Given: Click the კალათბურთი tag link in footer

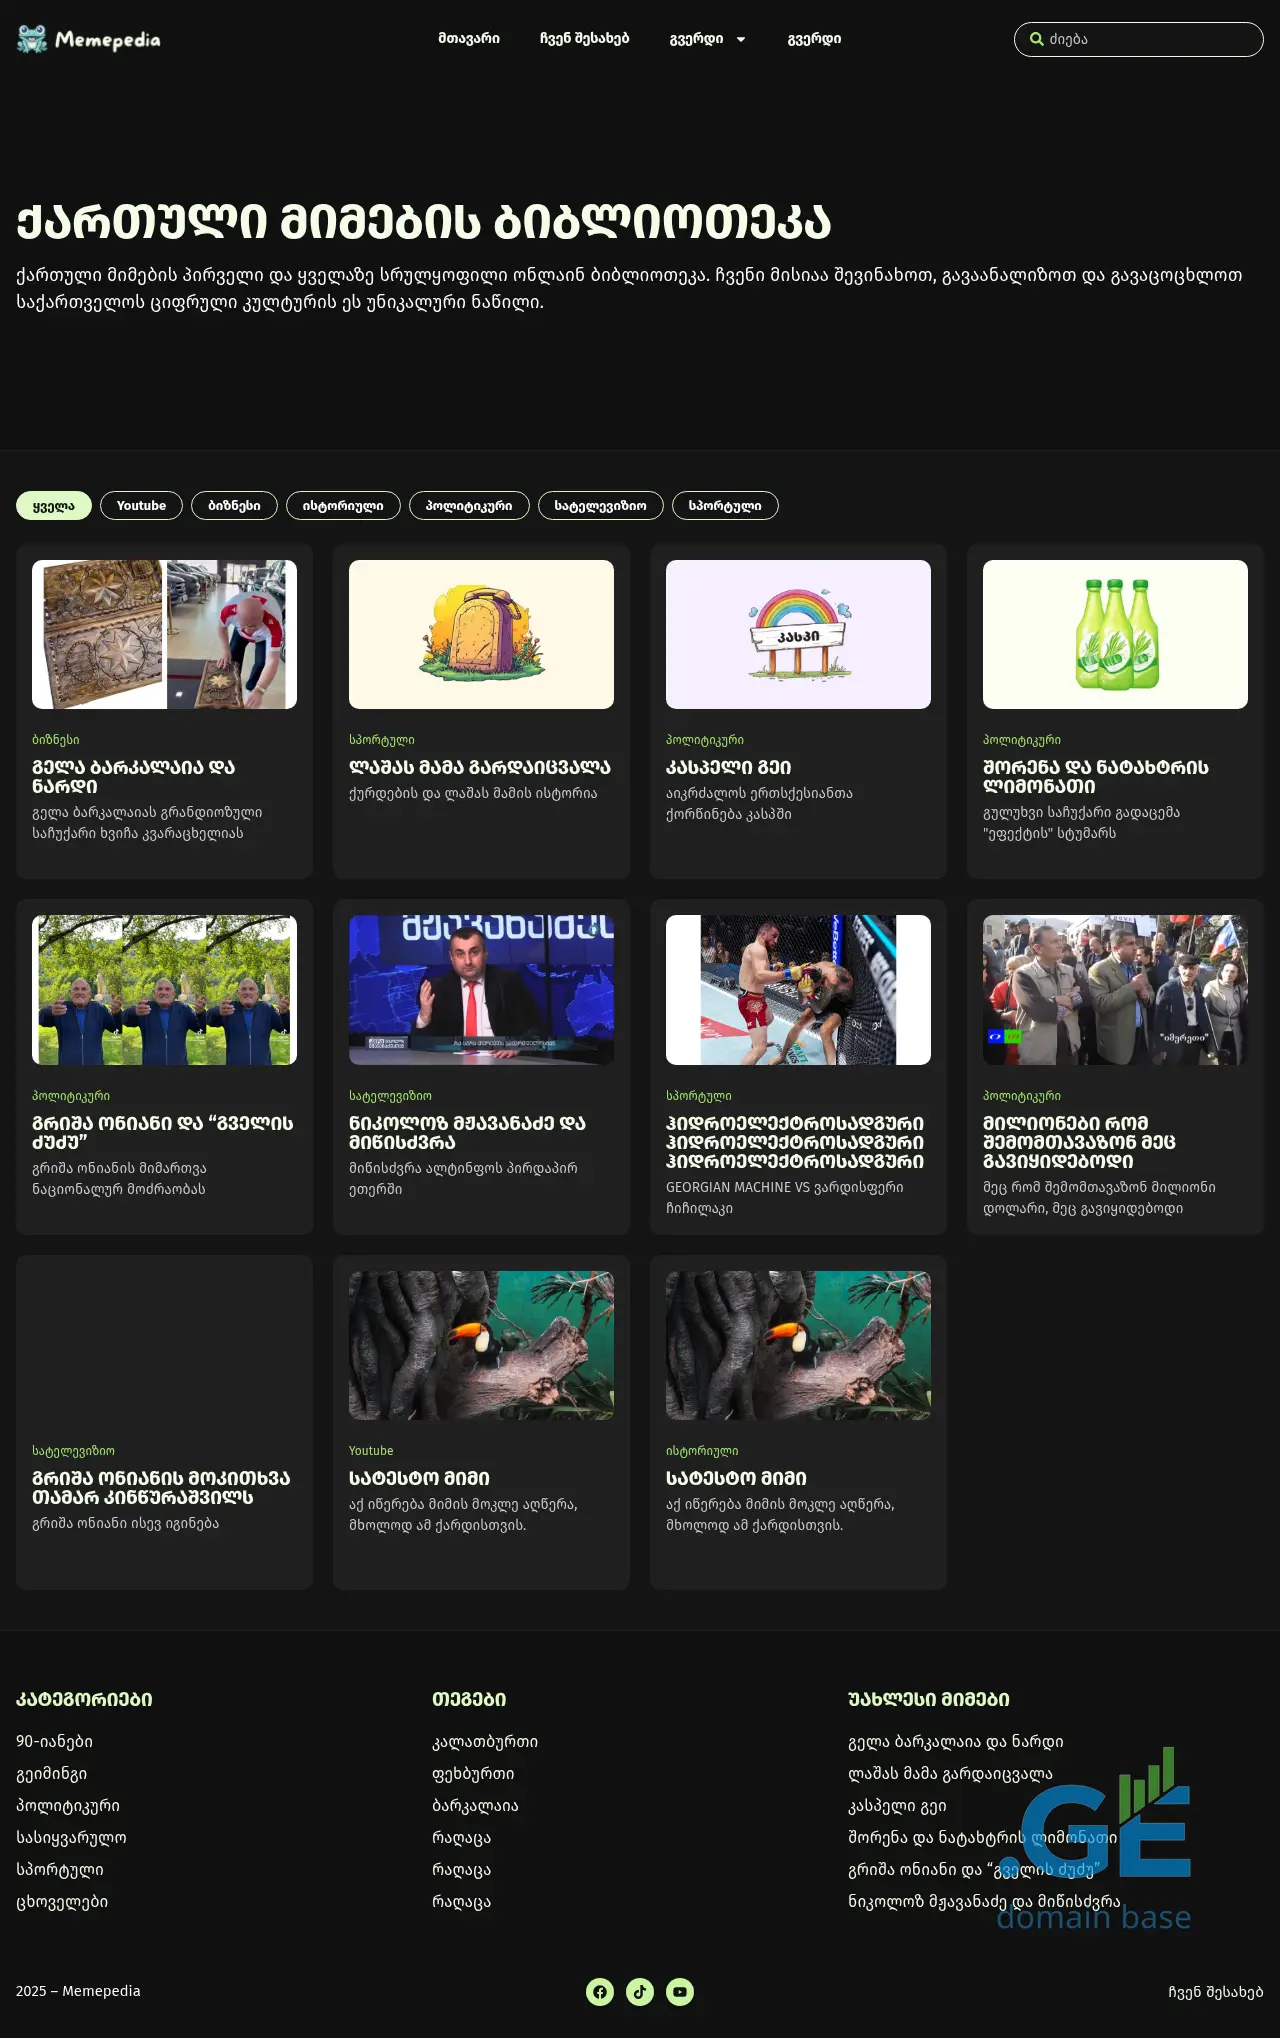Looking at the screenshot, I should [485, 1742].
